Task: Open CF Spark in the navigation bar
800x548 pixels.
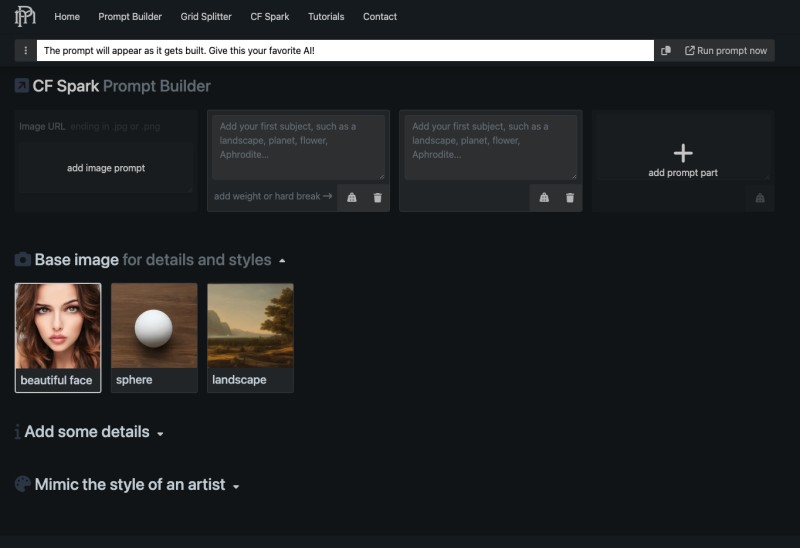Action: 270,16
